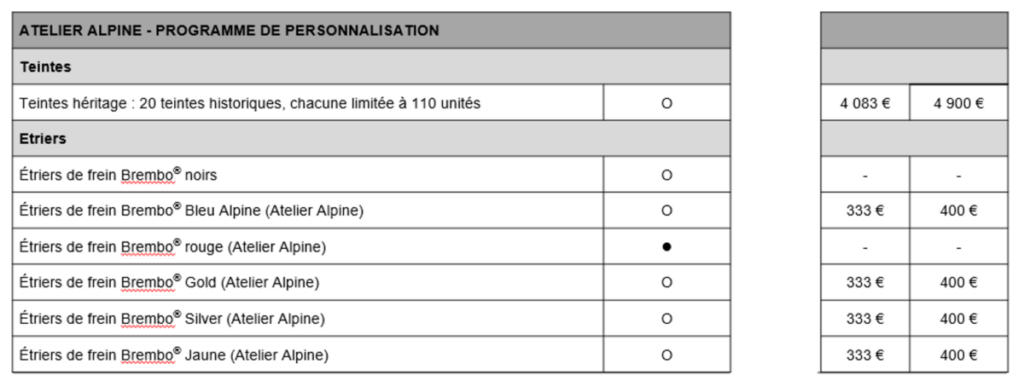Click the Teintes héritage option circle
The height and width of the screenshot is (381, 1024).
[666, 103]
